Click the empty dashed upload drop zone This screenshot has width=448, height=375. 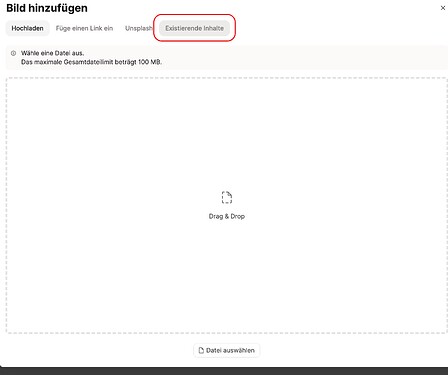tap(227, 205)
